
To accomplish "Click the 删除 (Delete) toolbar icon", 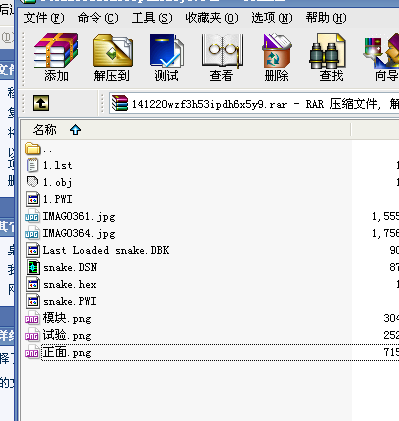I will [276, 51].
